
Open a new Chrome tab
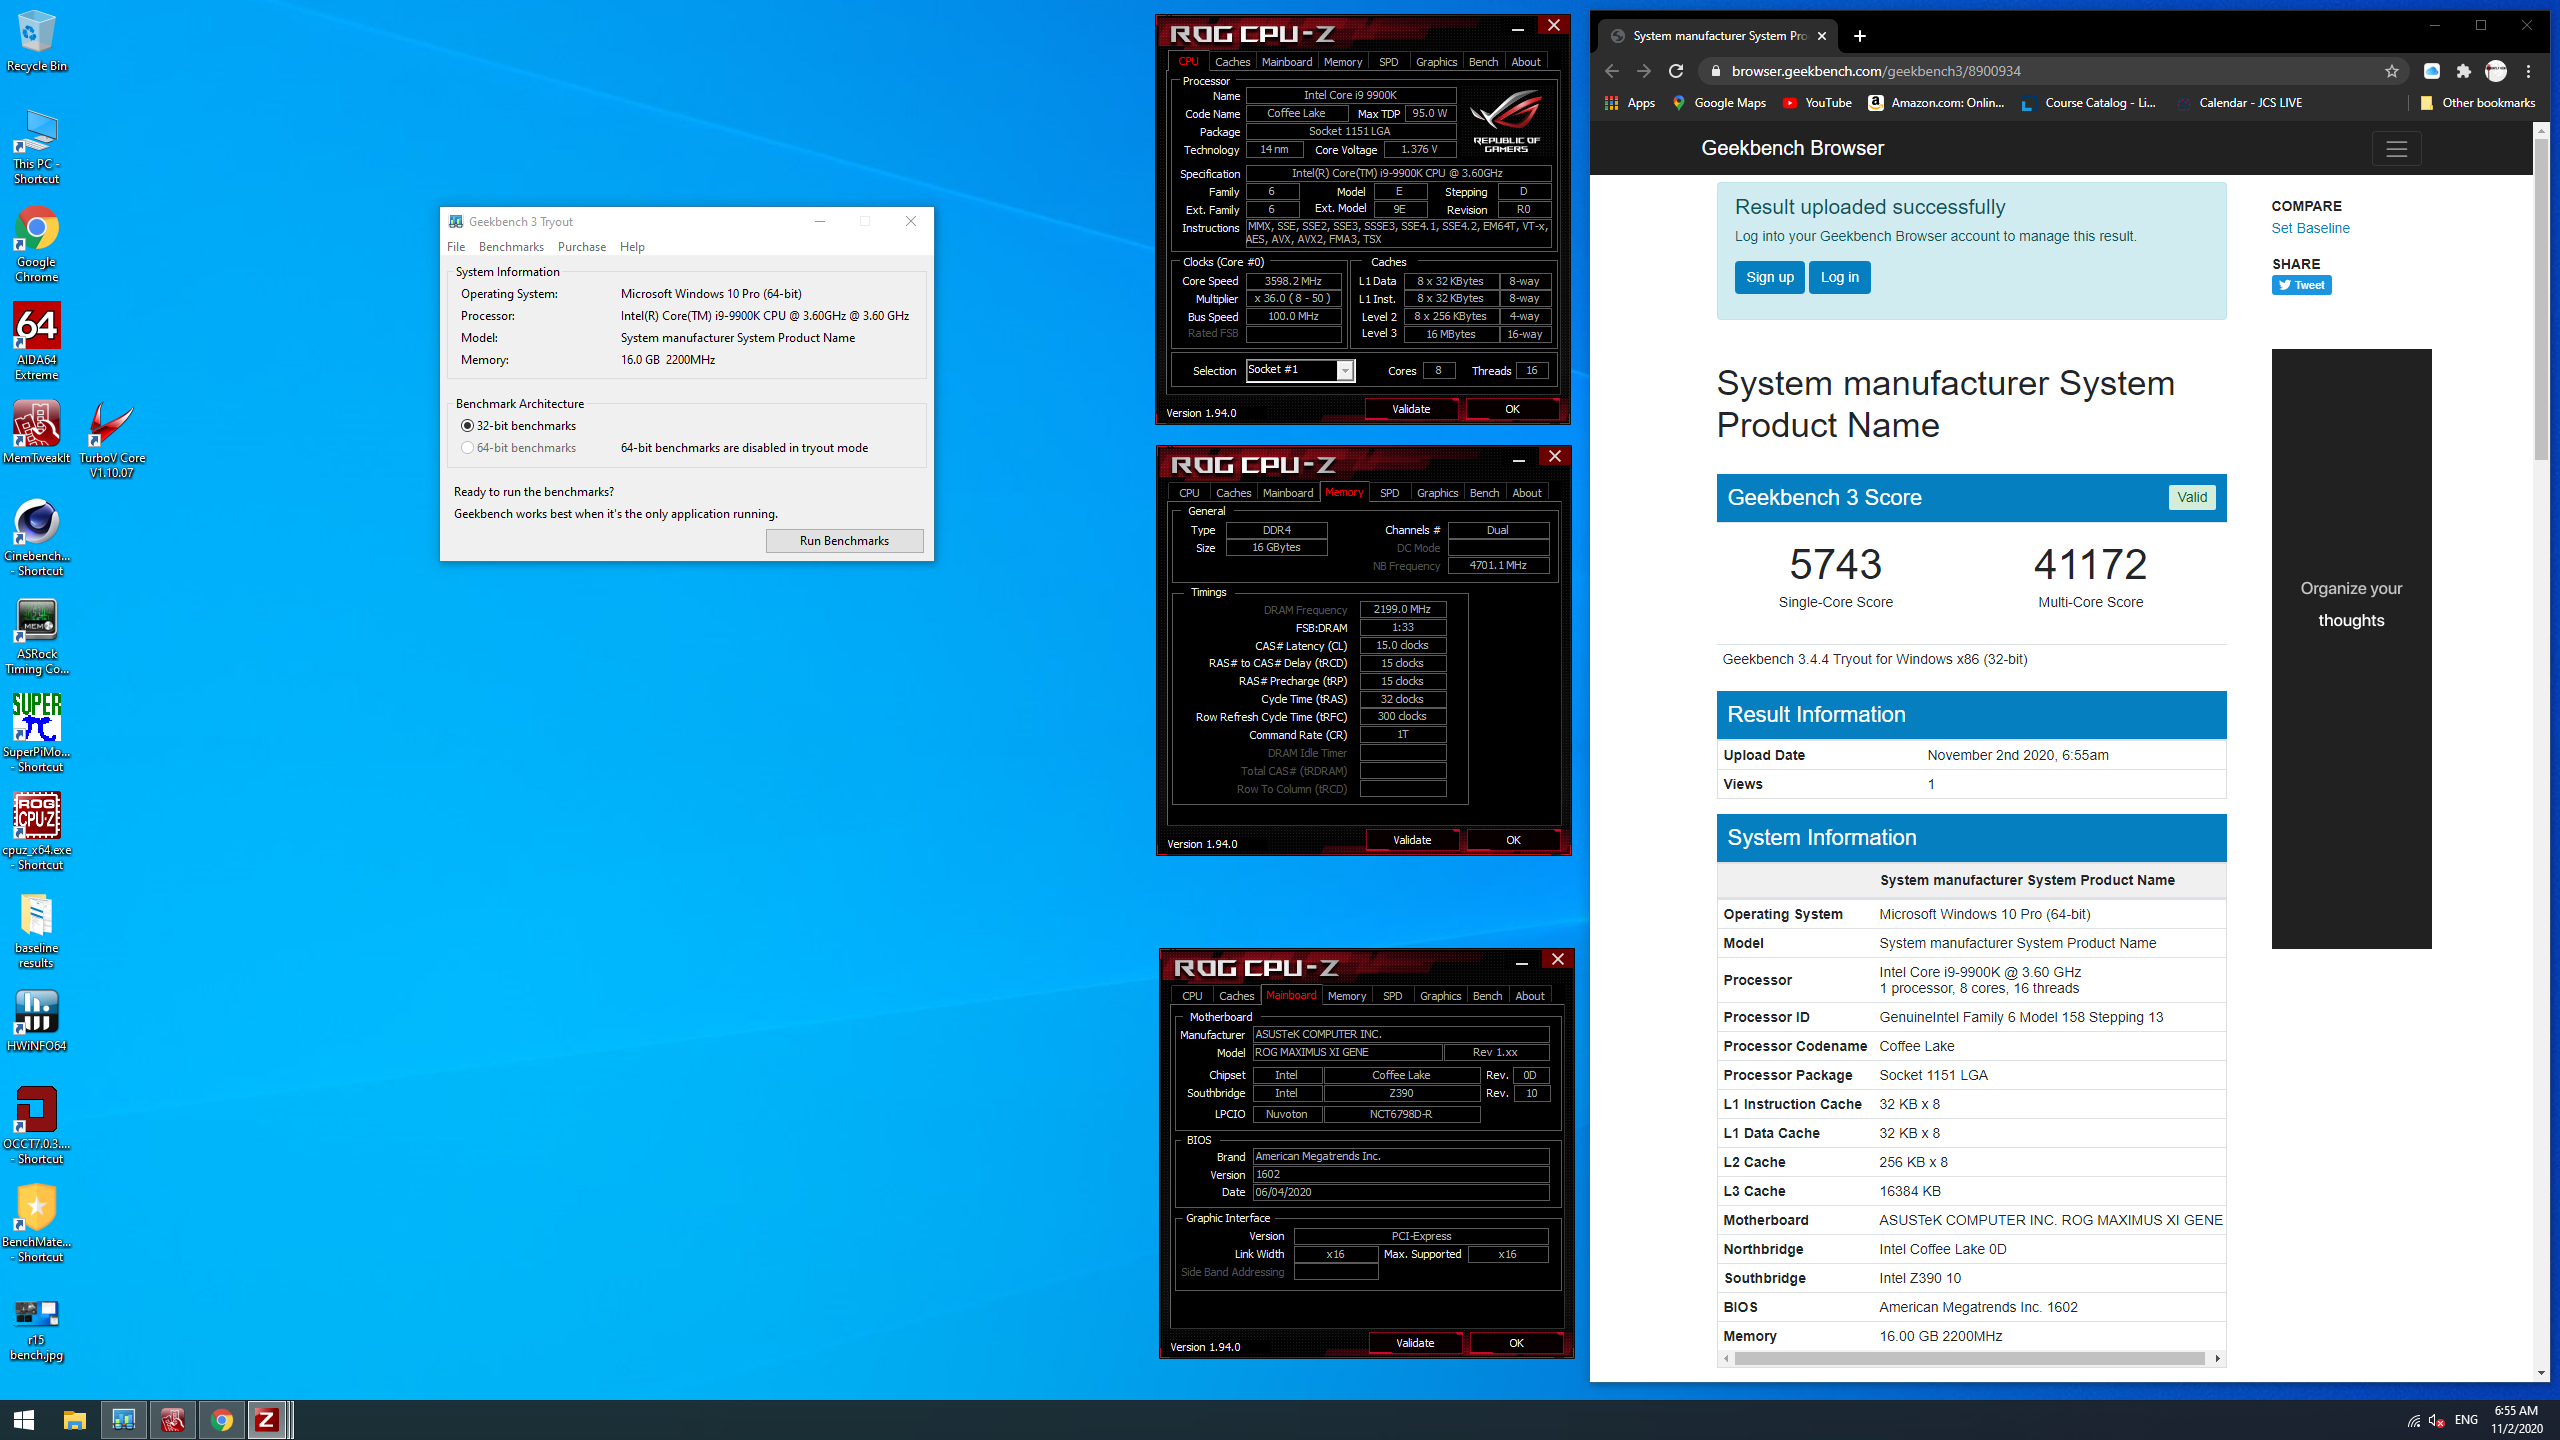coord(1860,36)
